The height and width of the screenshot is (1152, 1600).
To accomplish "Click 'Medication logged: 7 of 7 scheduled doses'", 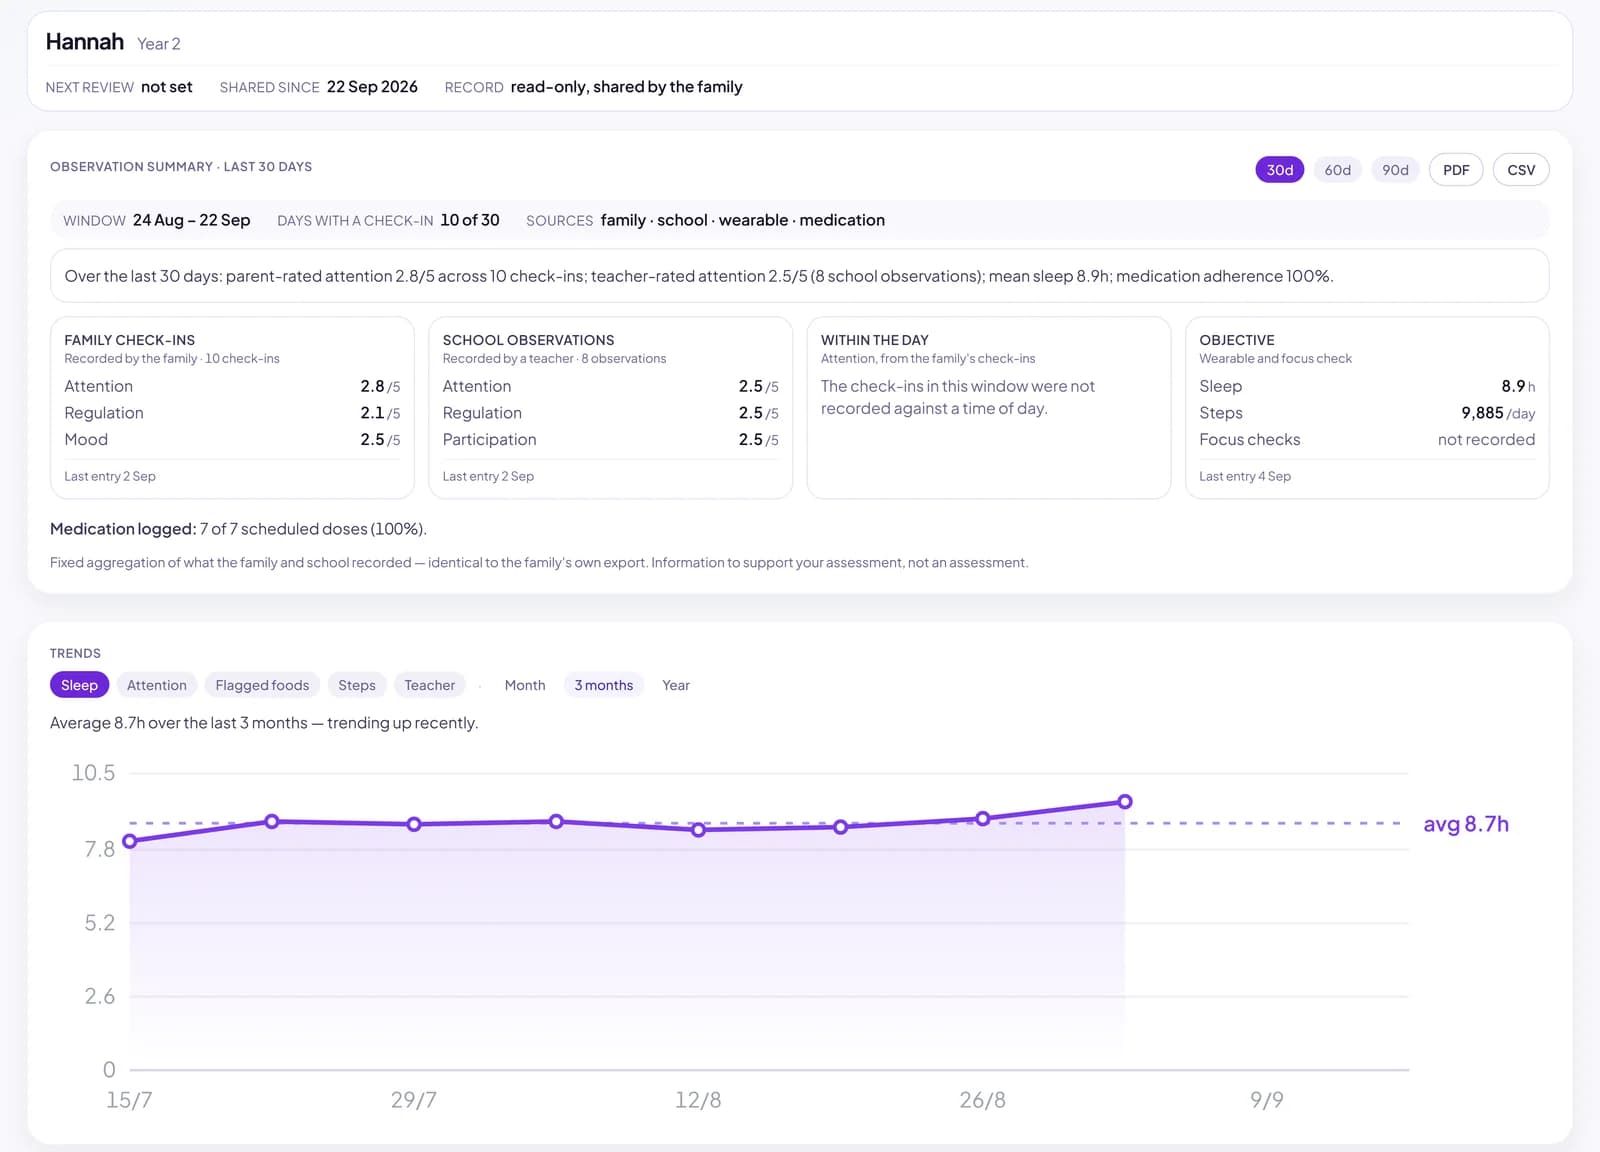I will click(x=238, y=529).
